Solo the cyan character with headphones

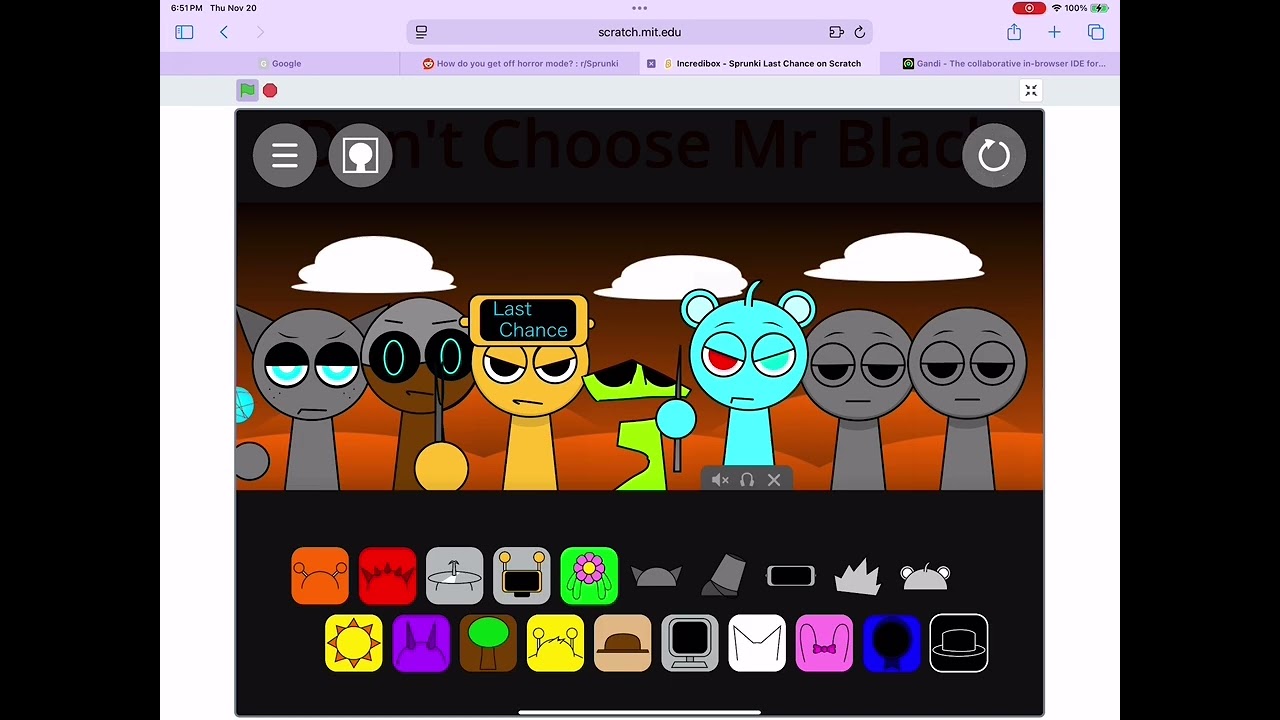point(747,480)
